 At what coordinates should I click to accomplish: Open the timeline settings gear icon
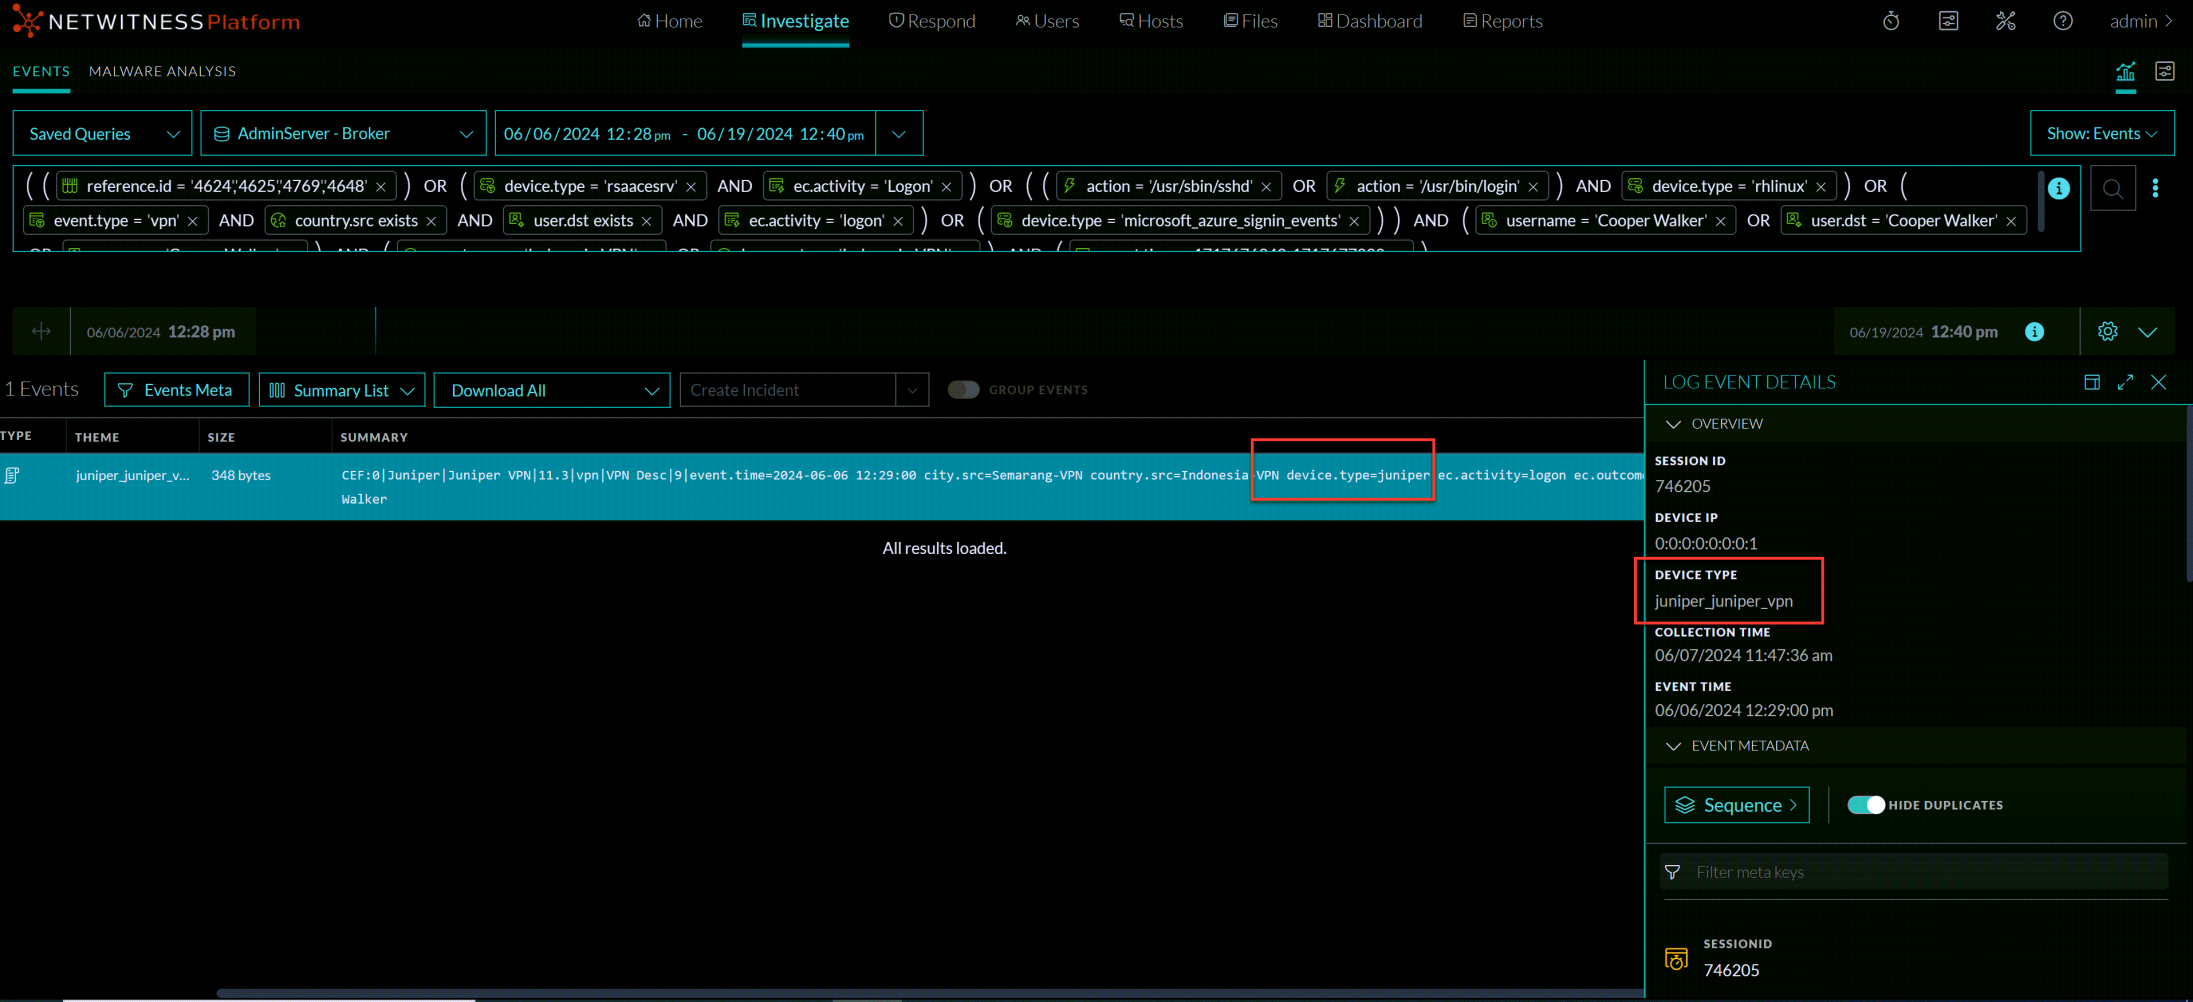click(2108, 331)
